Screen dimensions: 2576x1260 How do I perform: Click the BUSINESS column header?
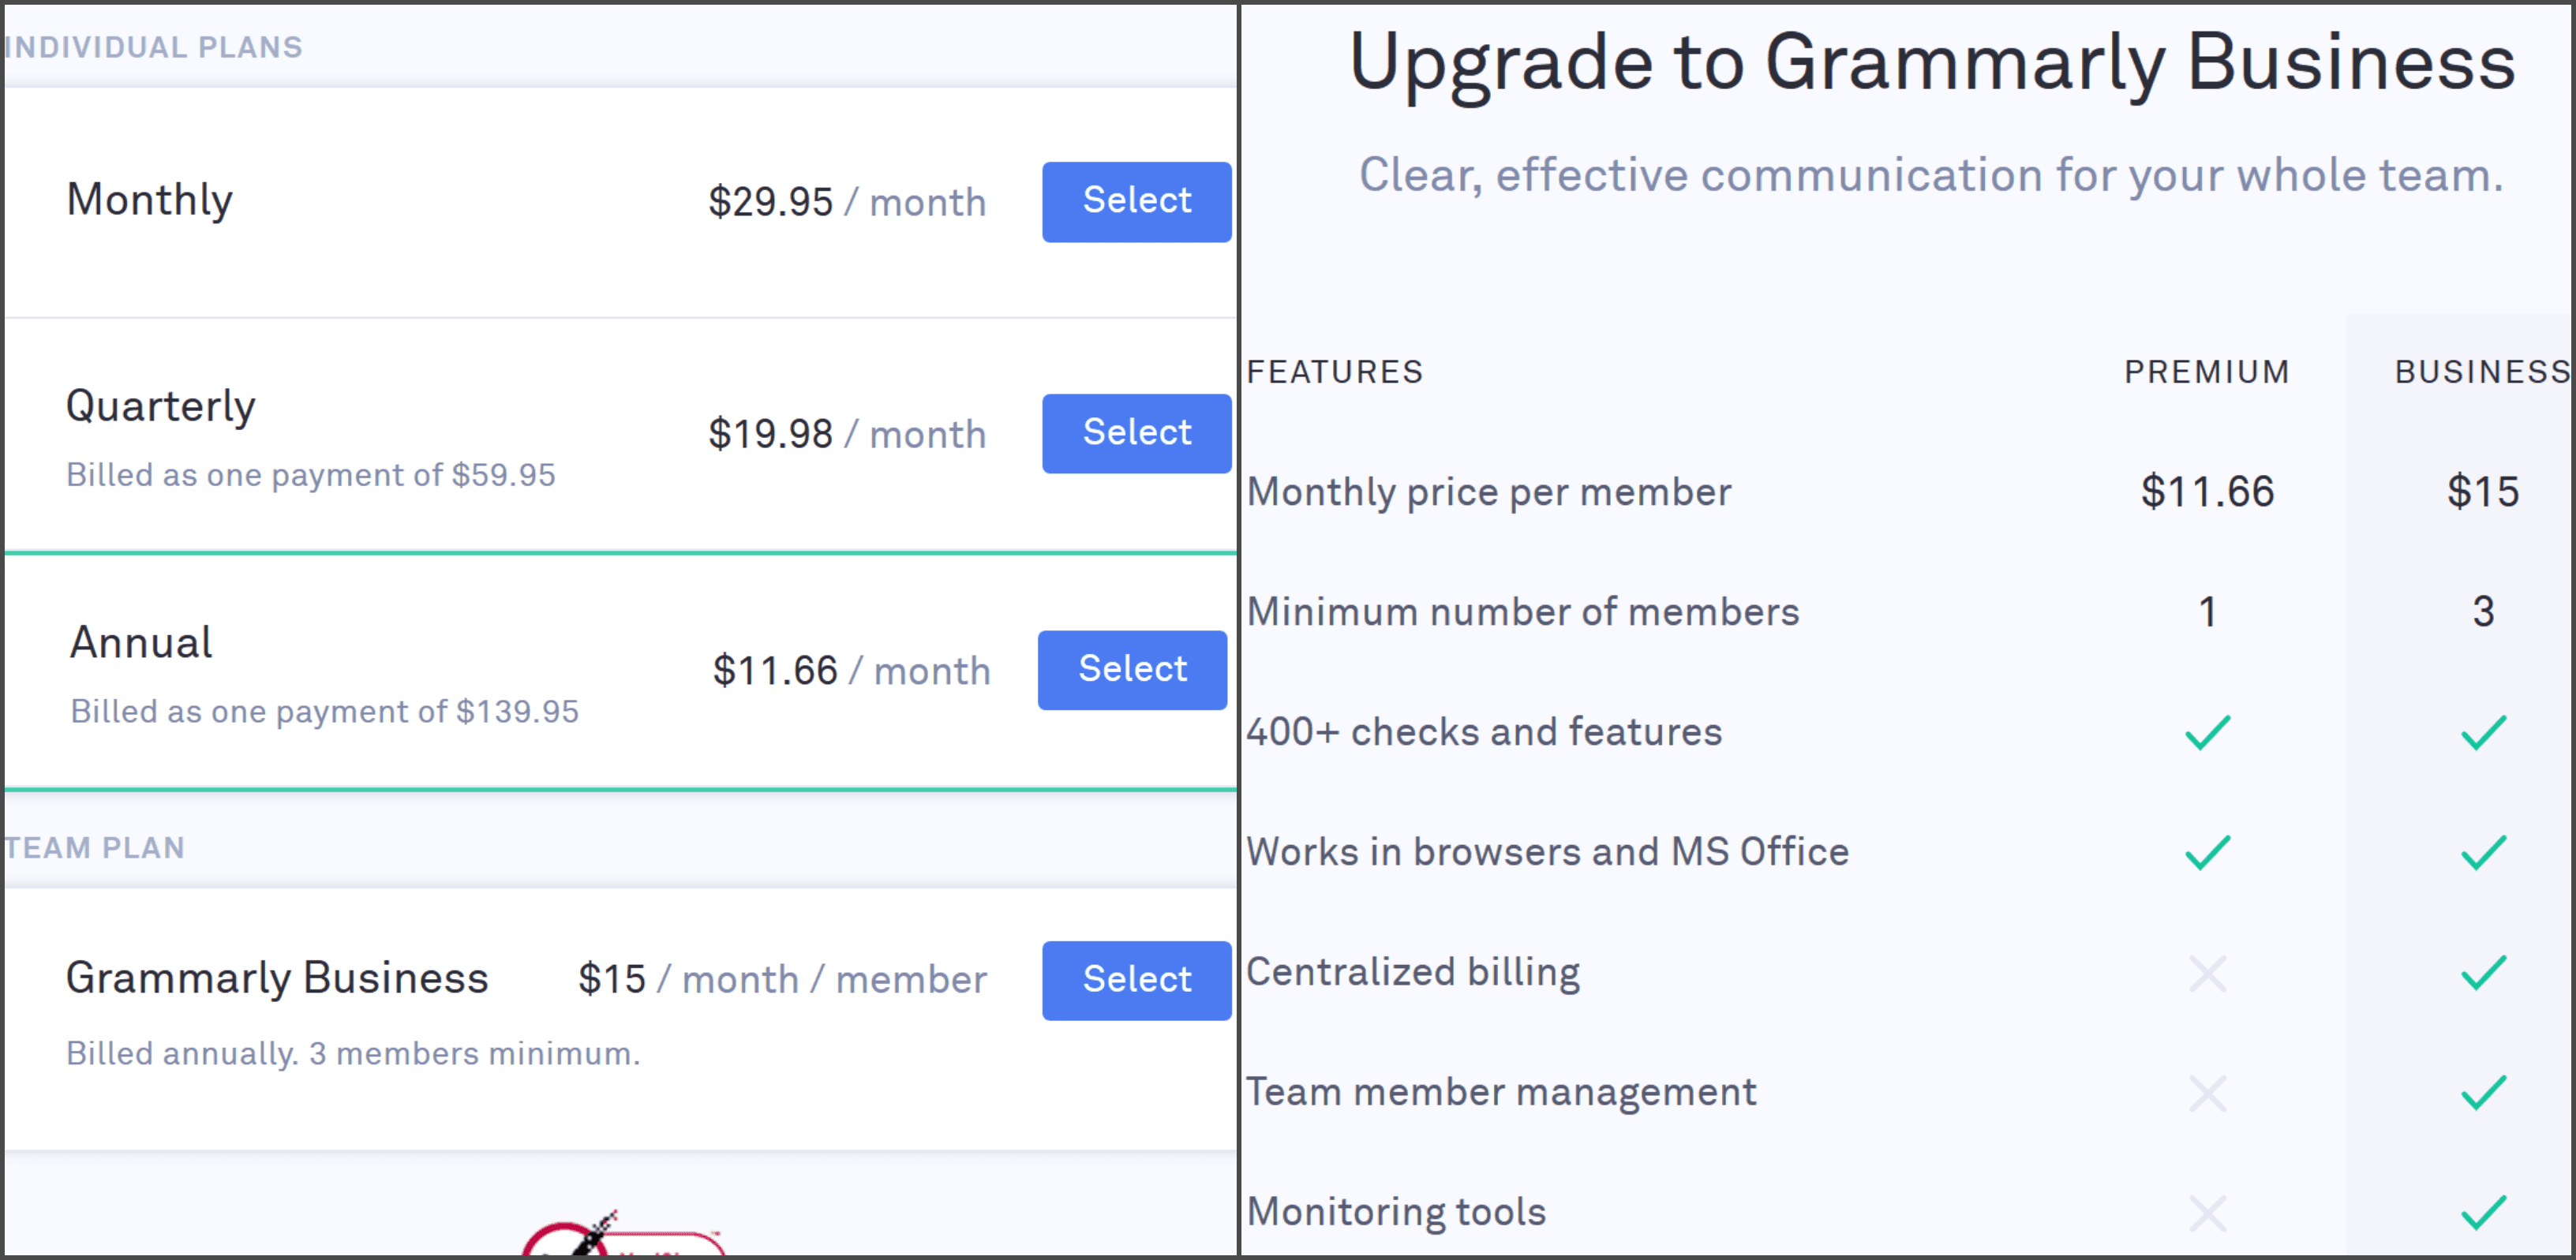(x=2482, y=372)
